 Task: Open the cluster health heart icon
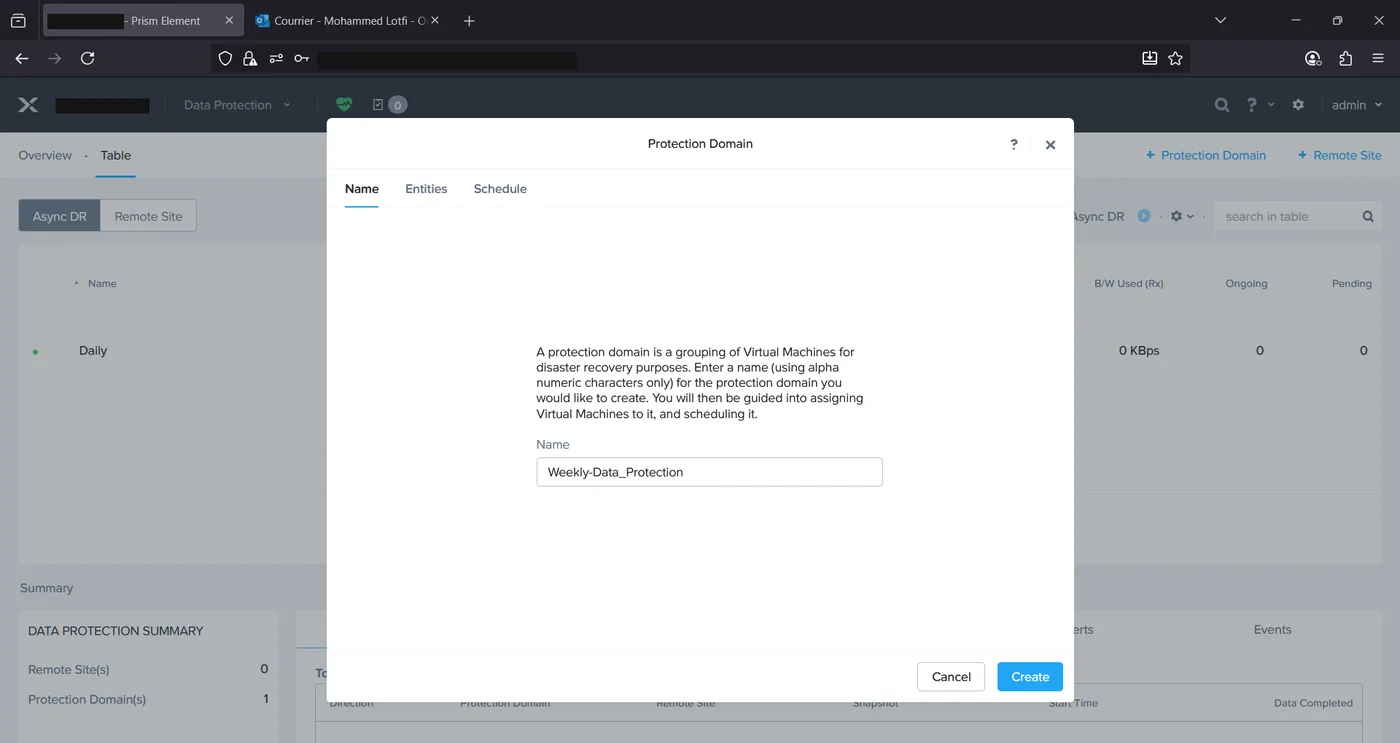pyautogui.click(x=344, y=104)
